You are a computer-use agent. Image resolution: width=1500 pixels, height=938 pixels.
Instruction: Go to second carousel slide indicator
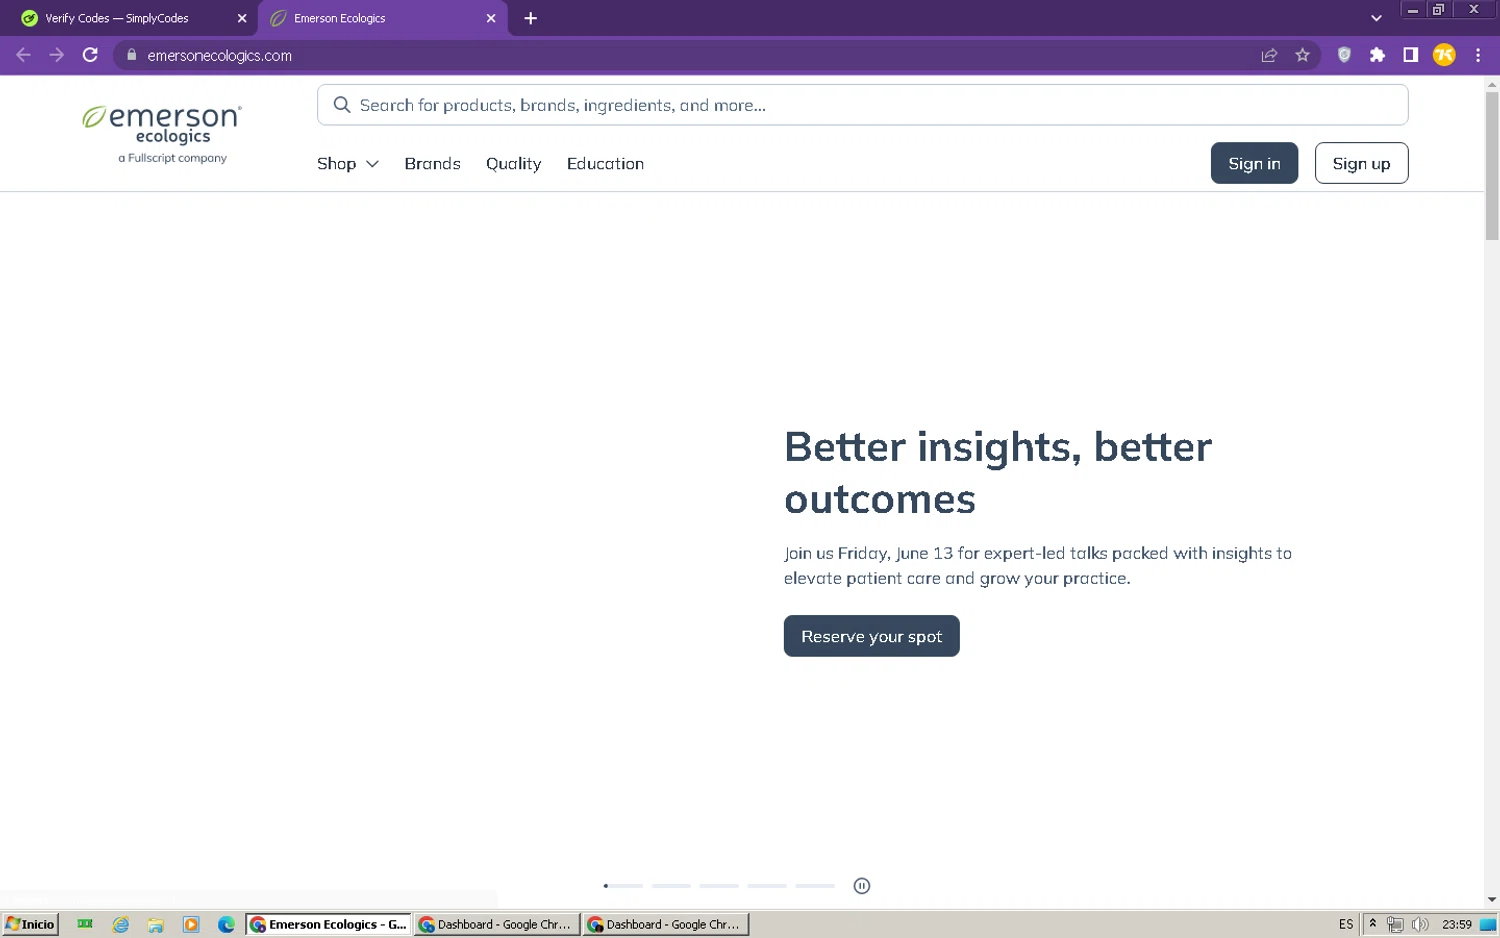click(x=671, y=886)
